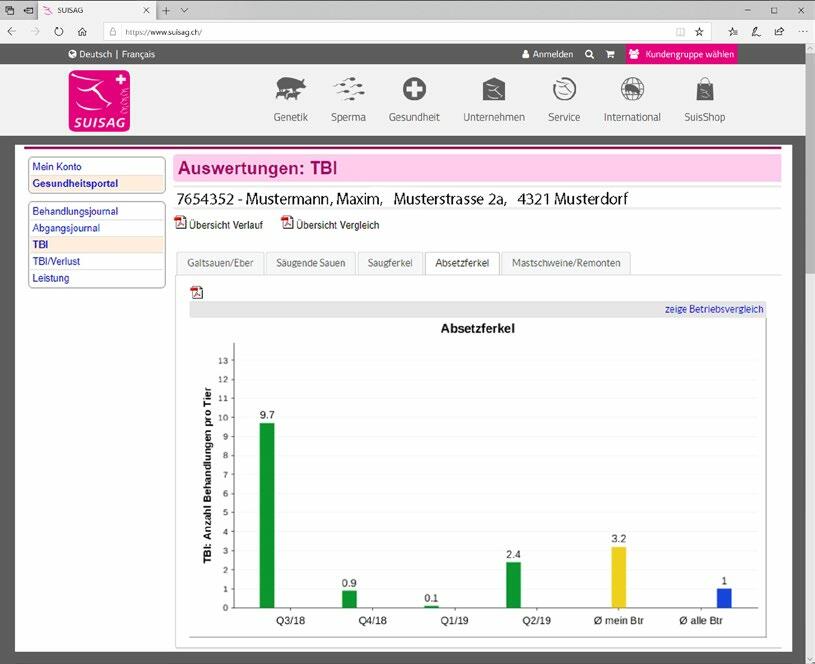Screen dimensions: 815x664
Task: Select Behandlungsjournal in the sidebar
Action: (75, 211)
